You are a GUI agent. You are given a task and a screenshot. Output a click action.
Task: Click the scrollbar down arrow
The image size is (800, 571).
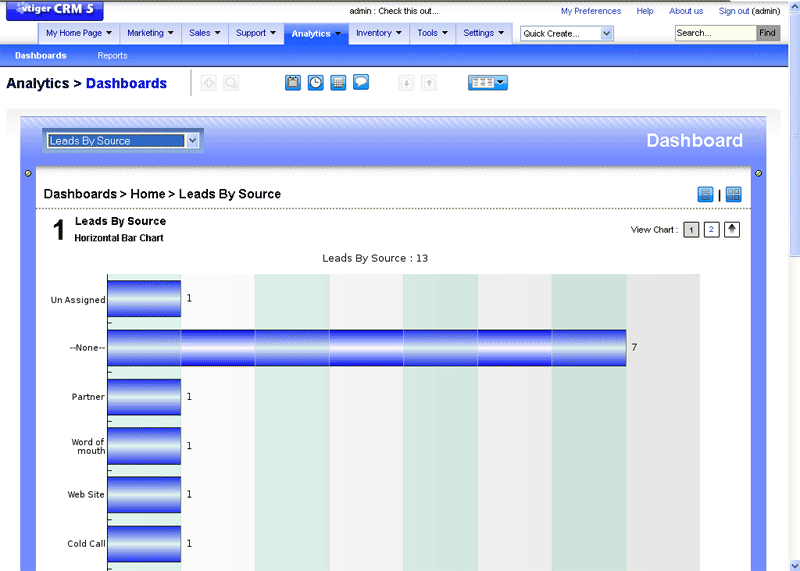point(794,565)
